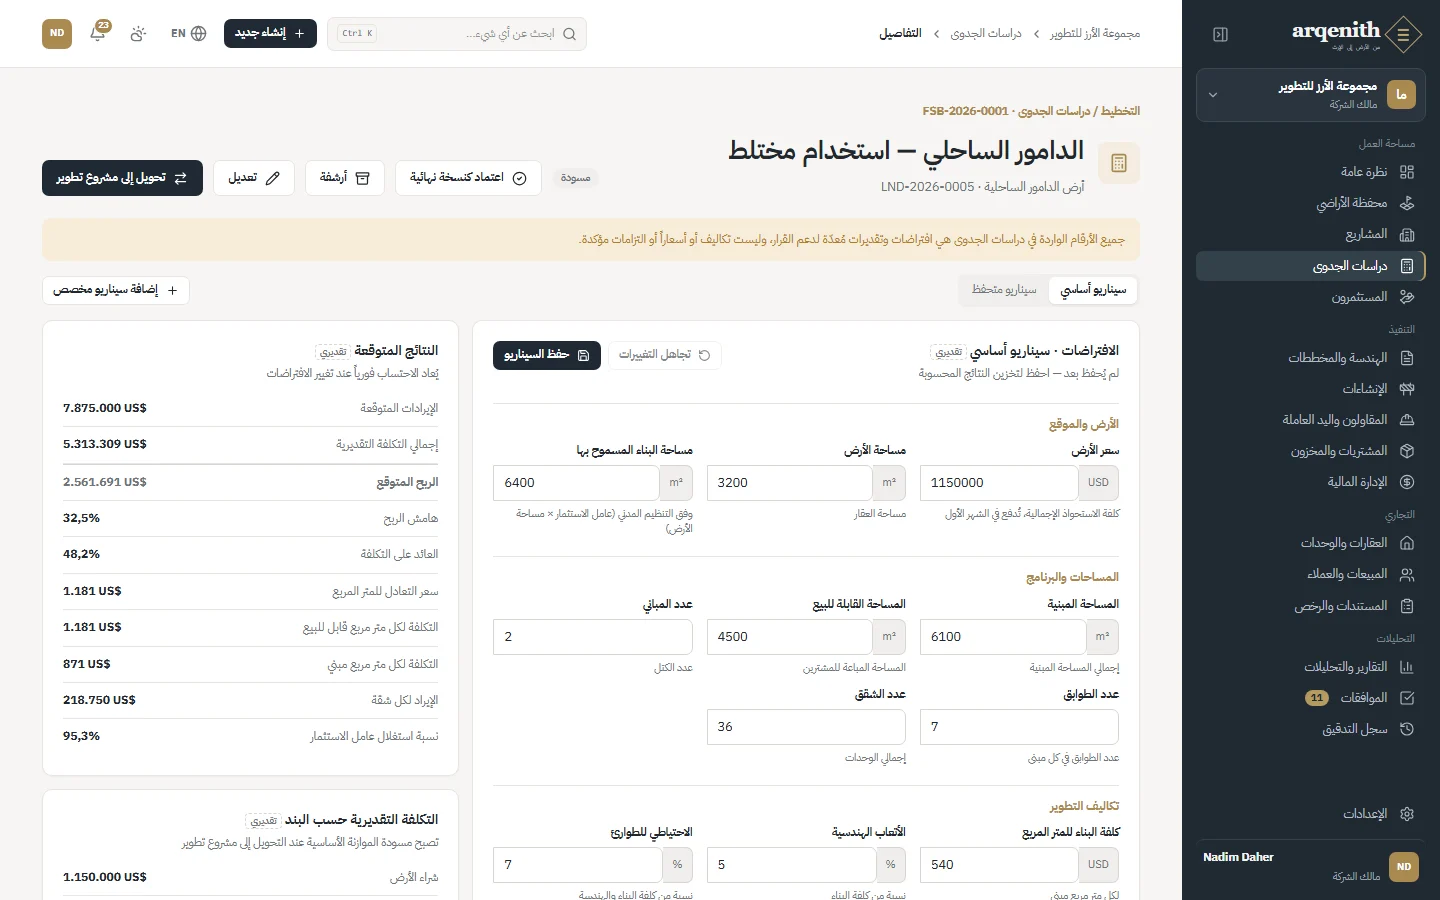Screen dimensions: 1440x900
Task: Go to الإدارة المالية in the sidebar
Action: [x=1311, y=482]
